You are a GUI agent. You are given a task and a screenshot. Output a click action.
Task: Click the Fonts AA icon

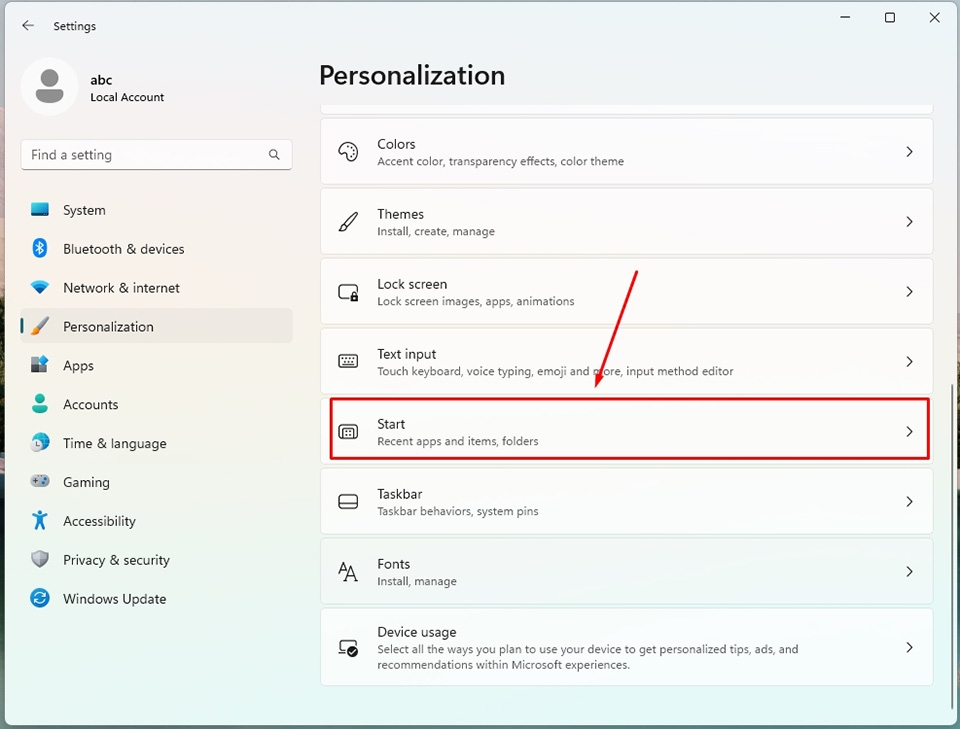tap(348, 572)
